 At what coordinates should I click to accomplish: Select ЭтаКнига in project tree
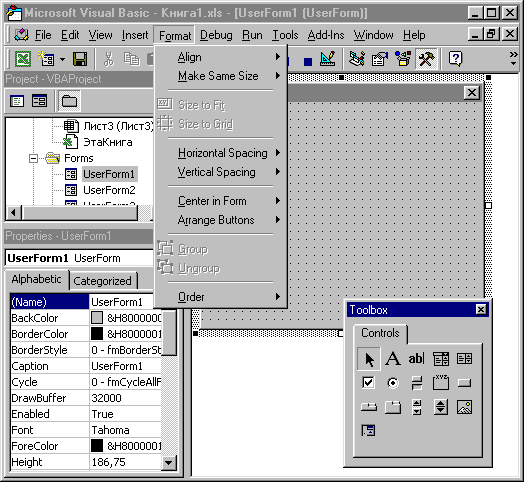pyautogui.click(x=108, y=142)
